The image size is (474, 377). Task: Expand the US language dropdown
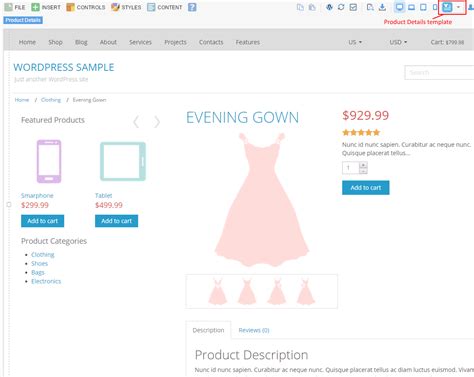[355, 42]
